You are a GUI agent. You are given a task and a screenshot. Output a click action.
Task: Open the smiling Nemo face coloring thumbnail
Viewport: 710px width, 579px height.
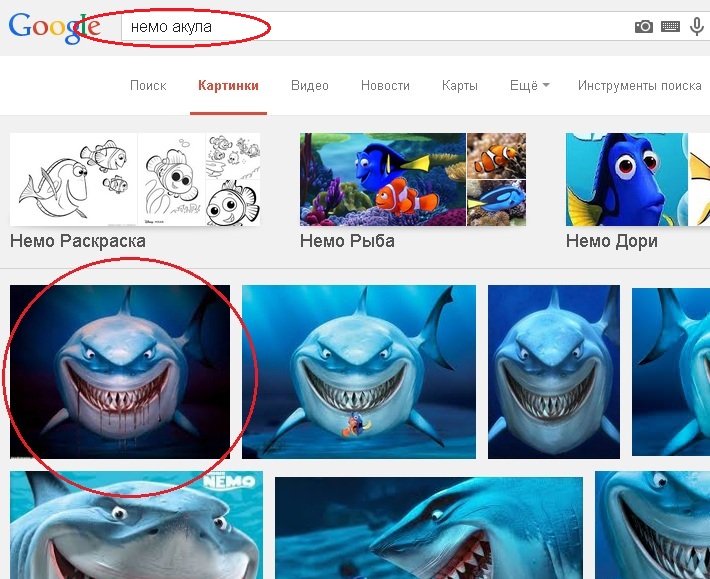click(233, 203)
